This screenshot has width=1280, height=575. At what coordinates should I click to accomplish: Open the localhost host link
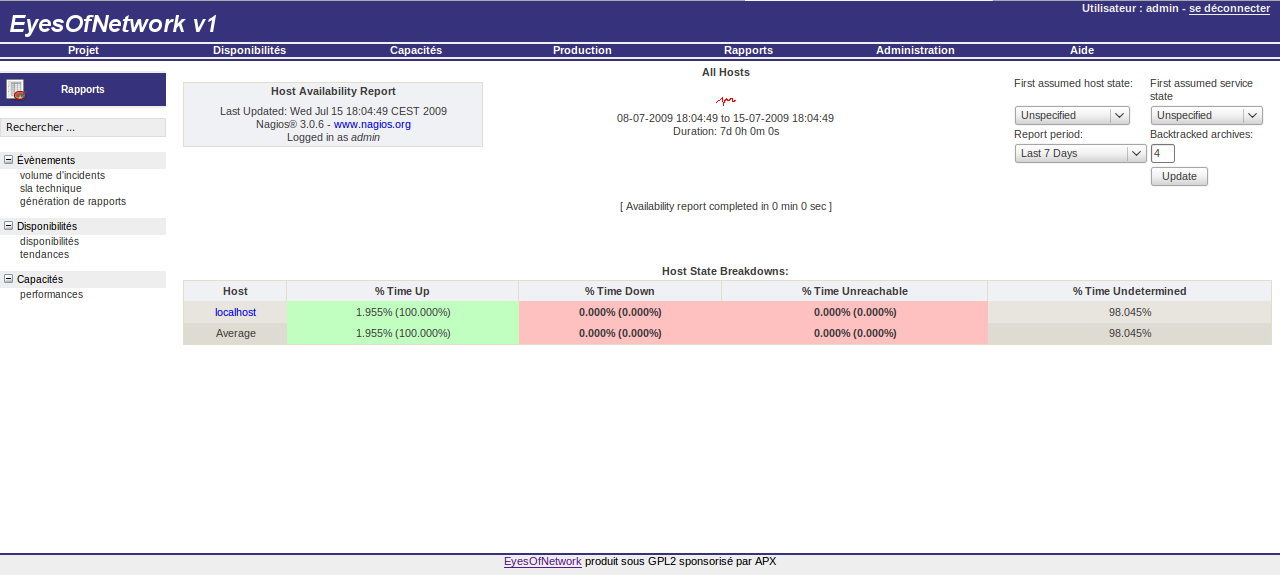coord(235,312)
